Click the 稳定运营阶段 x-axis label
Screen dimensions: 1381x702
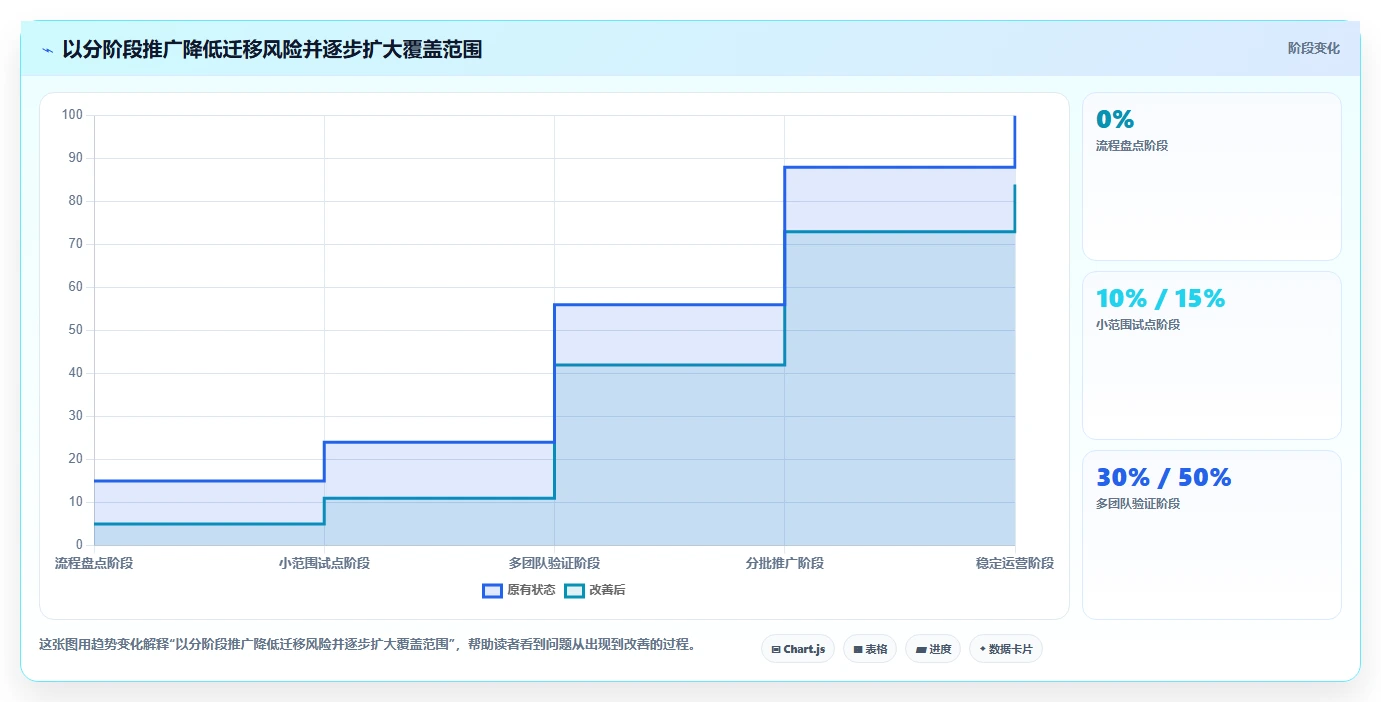[x=1015, y=563]
